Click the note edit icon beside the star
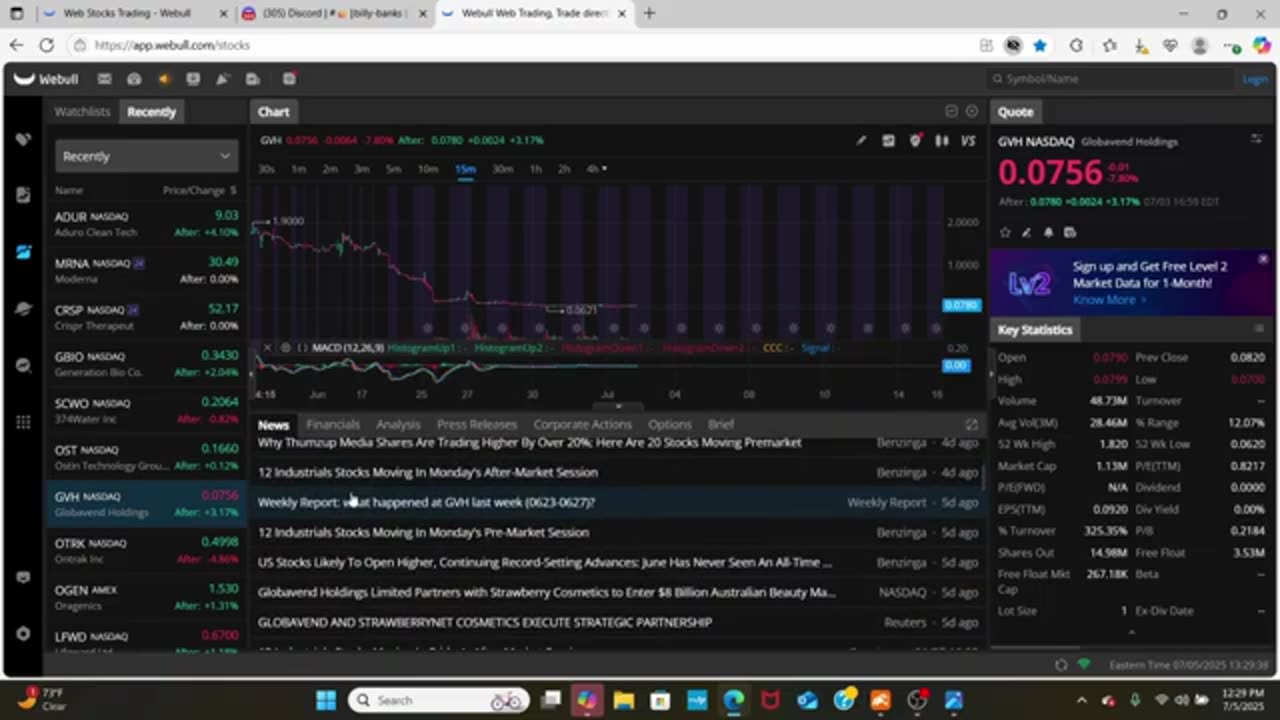 [1026, 232]
